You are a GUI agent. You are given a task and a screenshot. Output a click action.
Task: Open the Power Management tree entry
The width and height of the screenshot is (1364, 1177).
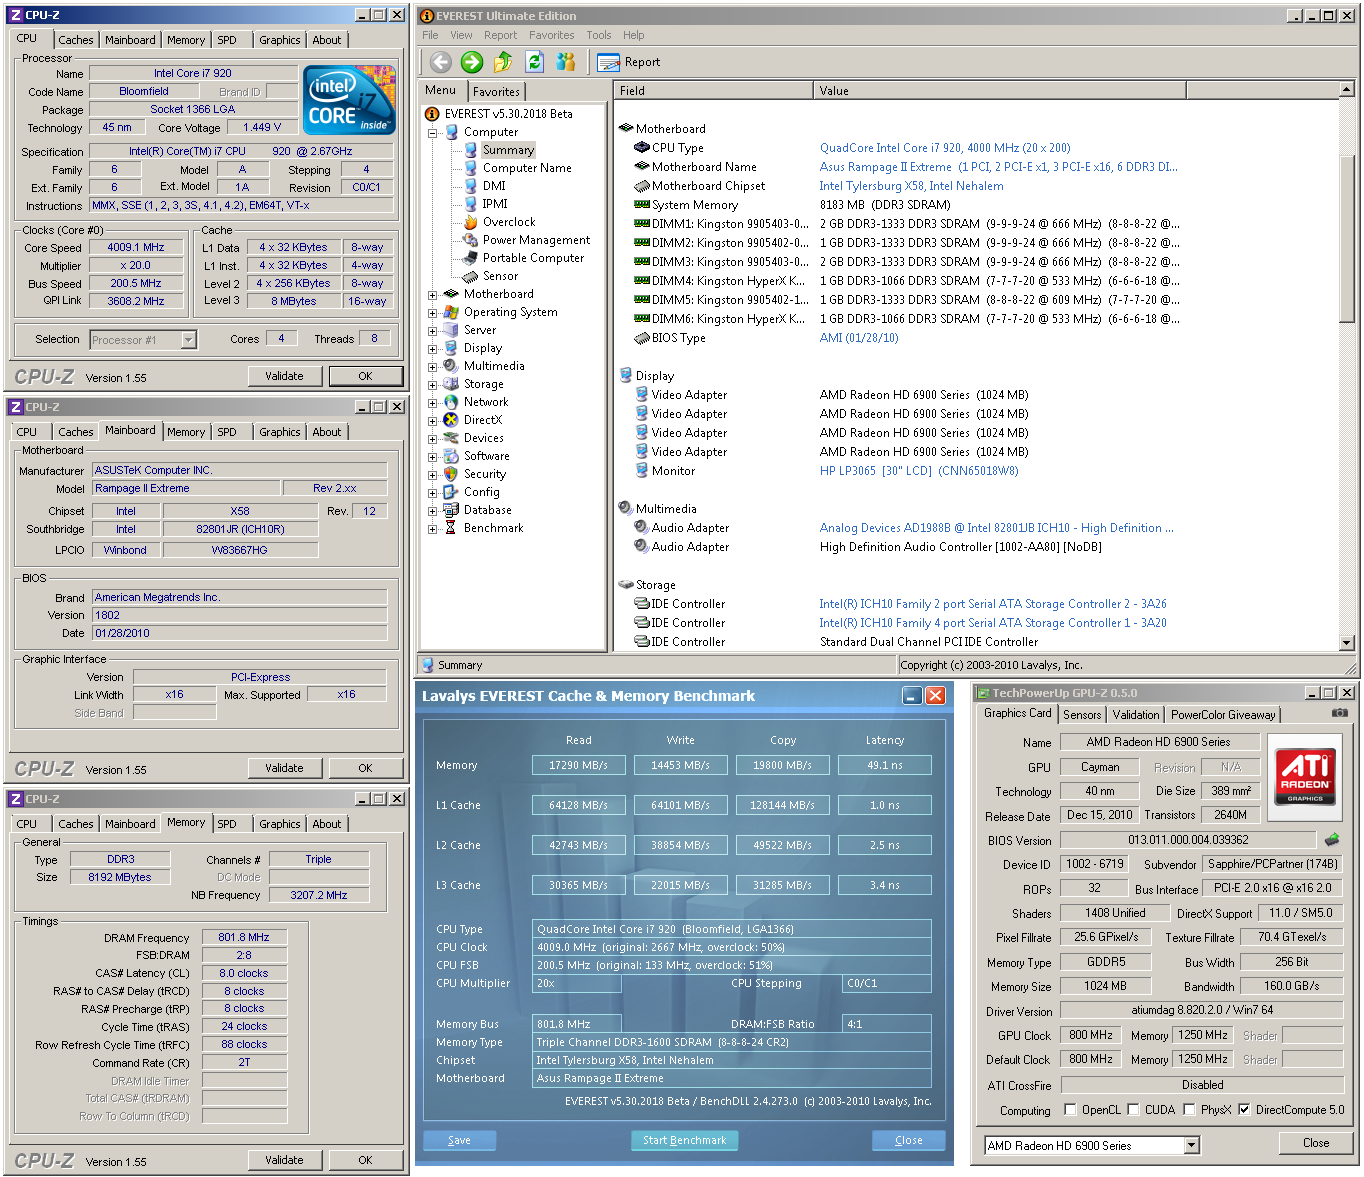click(536, 240)
